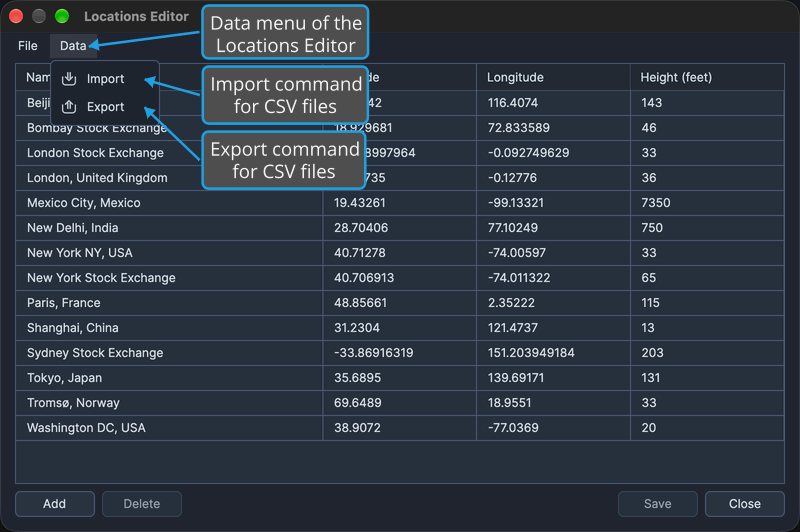Screen dimensions: 800x532
Task: Click latitude value 69.6489
Action: [x=358, y=403]
